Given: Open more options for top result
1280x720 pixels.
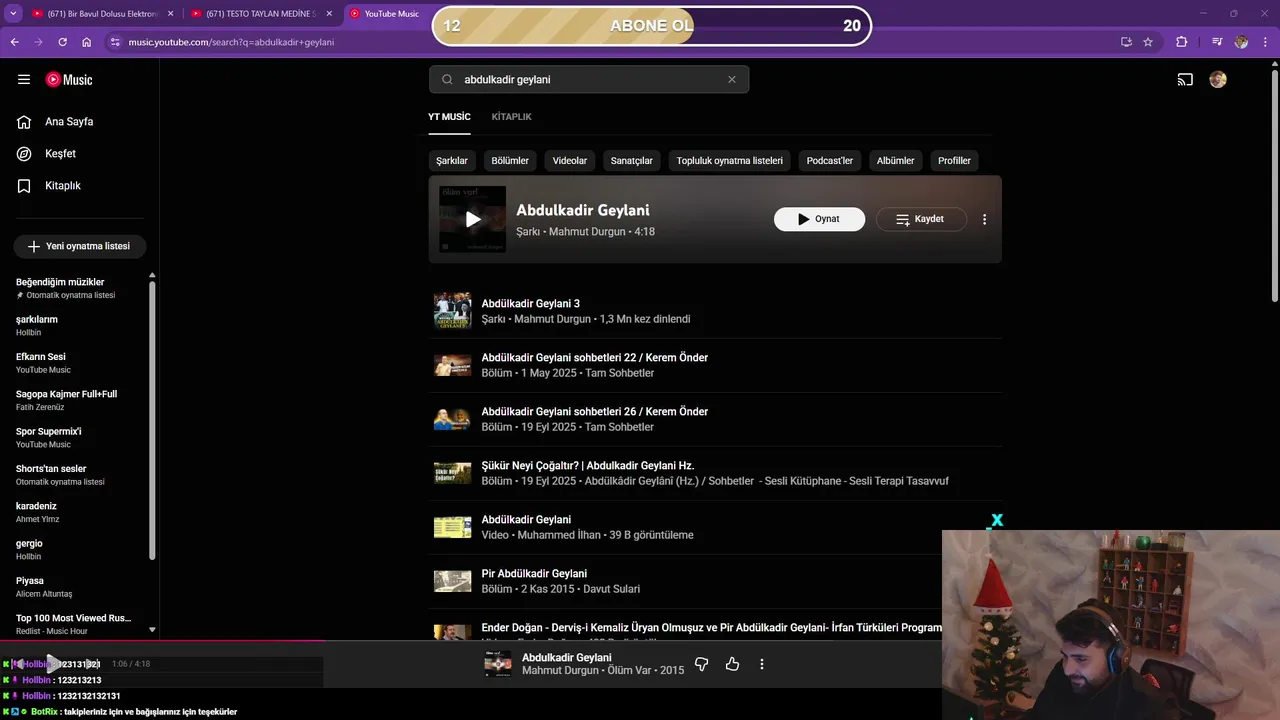Looking at the screenshot, I should 984,219.
